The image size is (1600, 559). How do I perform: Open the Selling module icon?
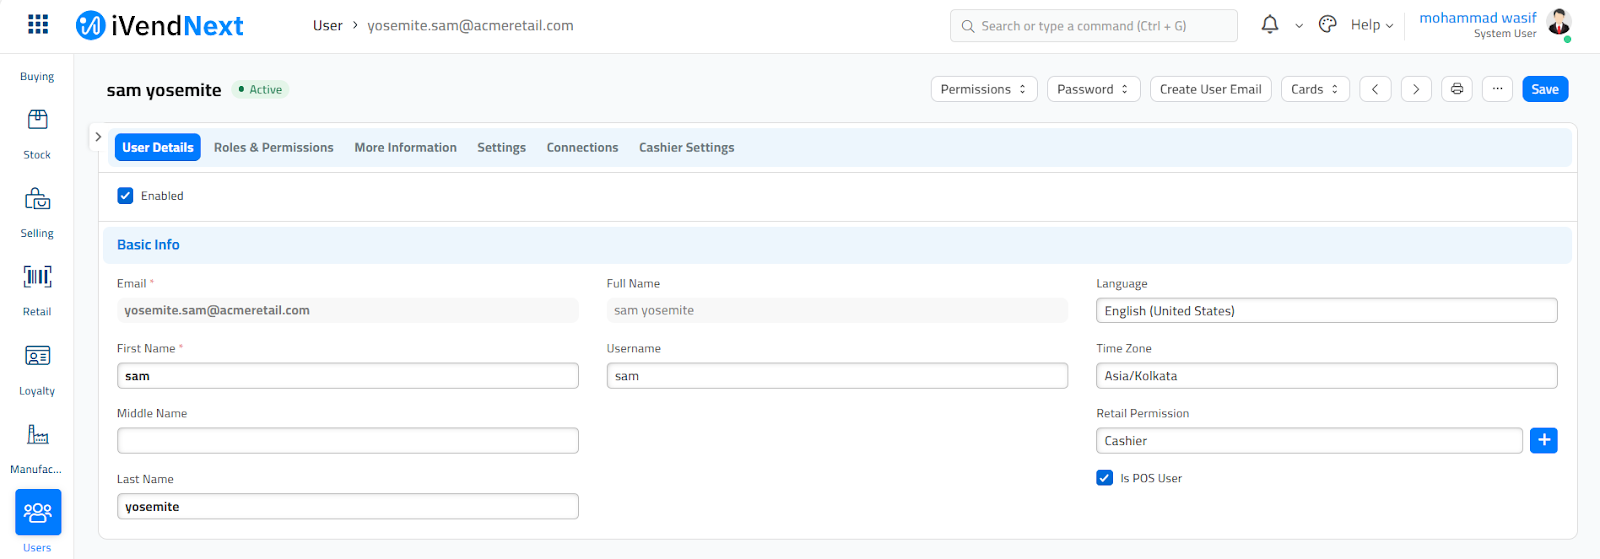[x=37, y=199]
